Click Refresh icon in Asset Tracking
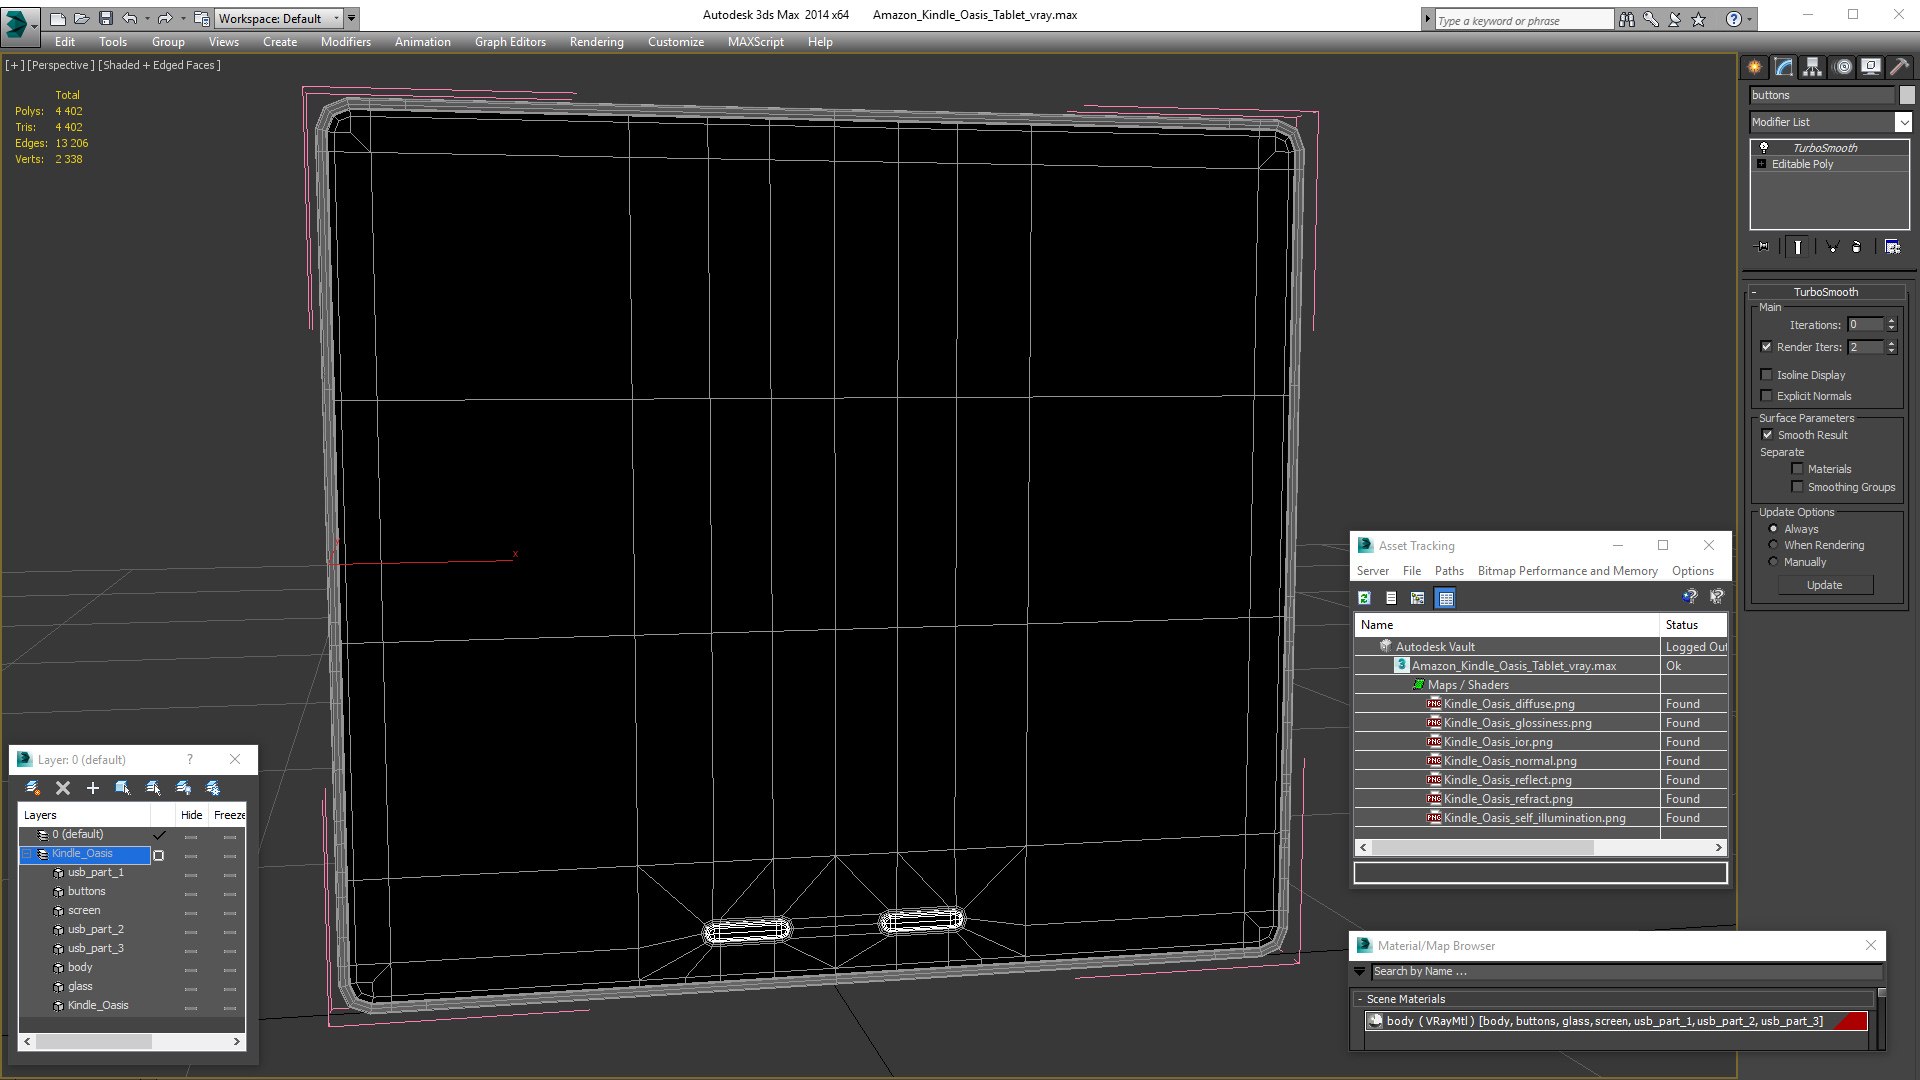The image size is (1920, 1080). [x=1364, y=598]
